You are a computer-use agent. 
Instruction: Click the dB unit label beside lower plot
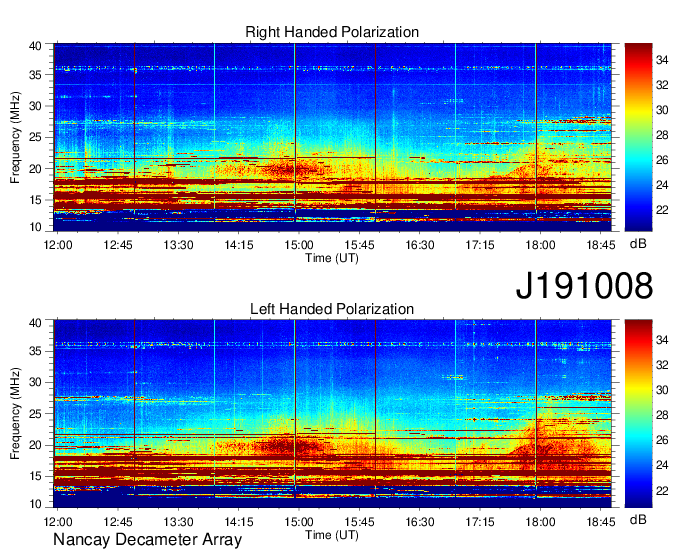click(638, 519)
